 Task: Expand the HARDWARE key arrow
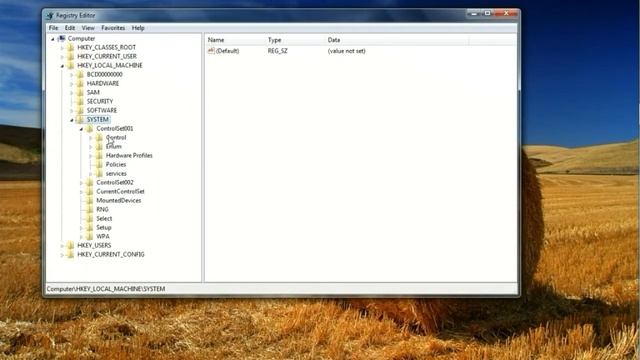[x=71, y=84]
